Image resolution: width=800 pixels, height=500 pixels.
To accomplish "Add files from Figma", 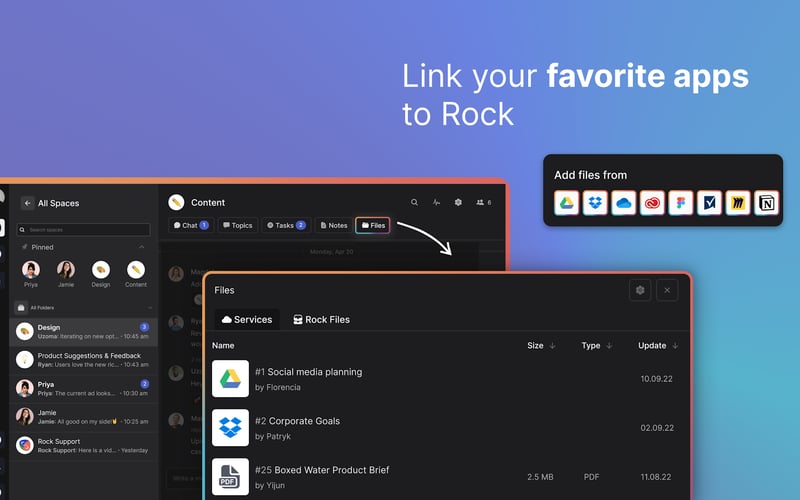I will (681, 203).
